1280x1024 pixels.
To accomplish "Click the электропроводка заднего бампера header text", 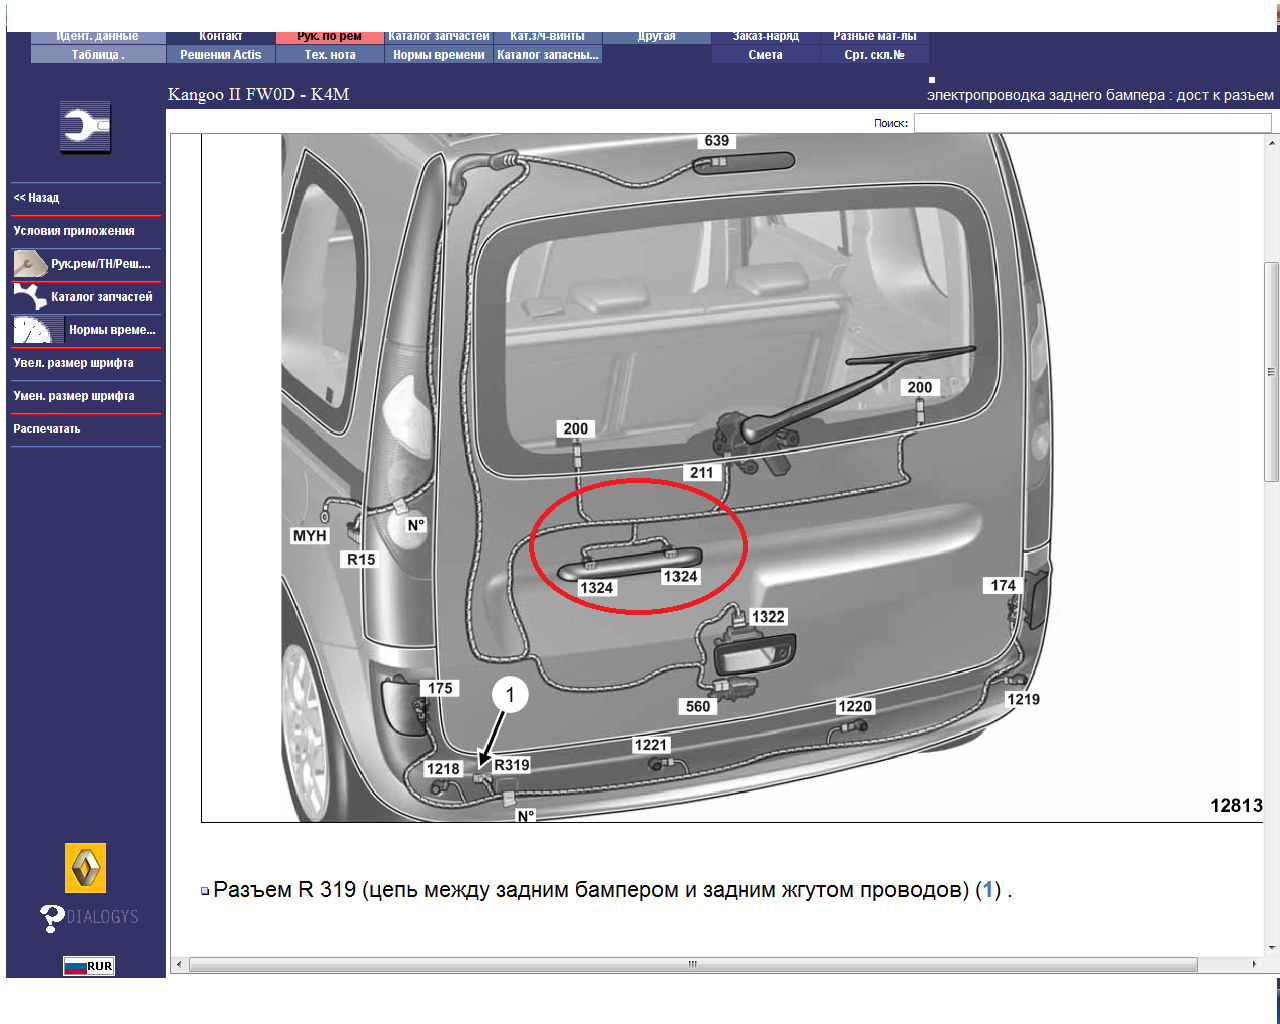I will click(x=1100, y=95).
